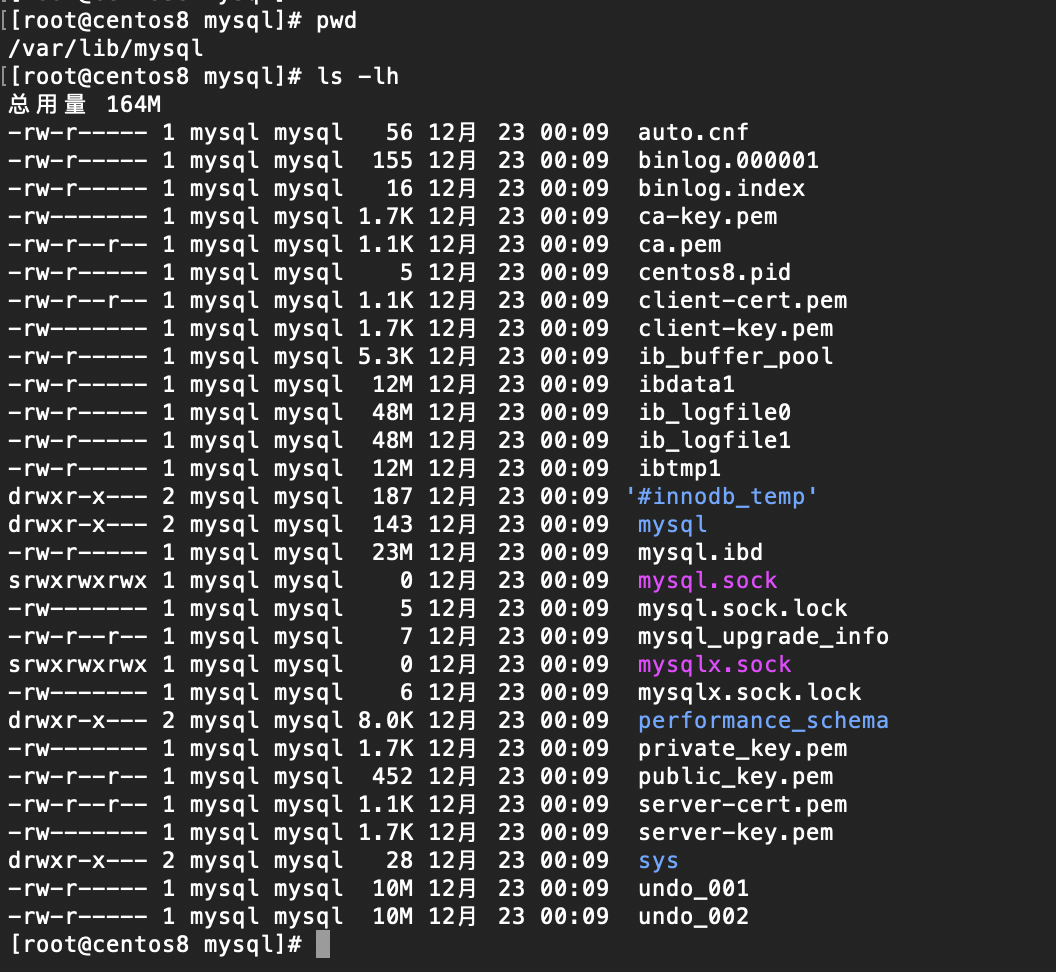Click the blue sys directory name

click(658, 861)
